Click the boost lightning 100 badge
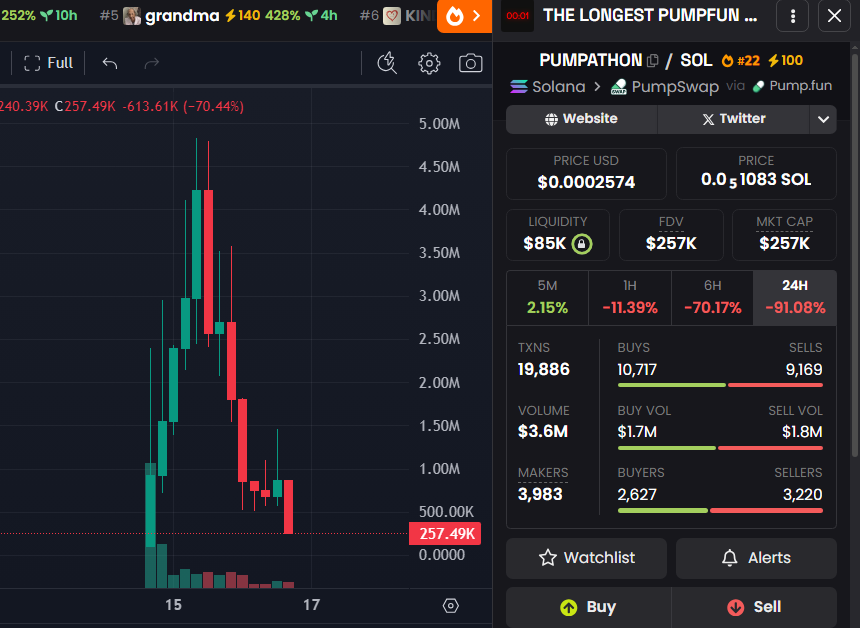Image resolution: width=860 pixels, height=628 pixels. click(x=785, y=60)
